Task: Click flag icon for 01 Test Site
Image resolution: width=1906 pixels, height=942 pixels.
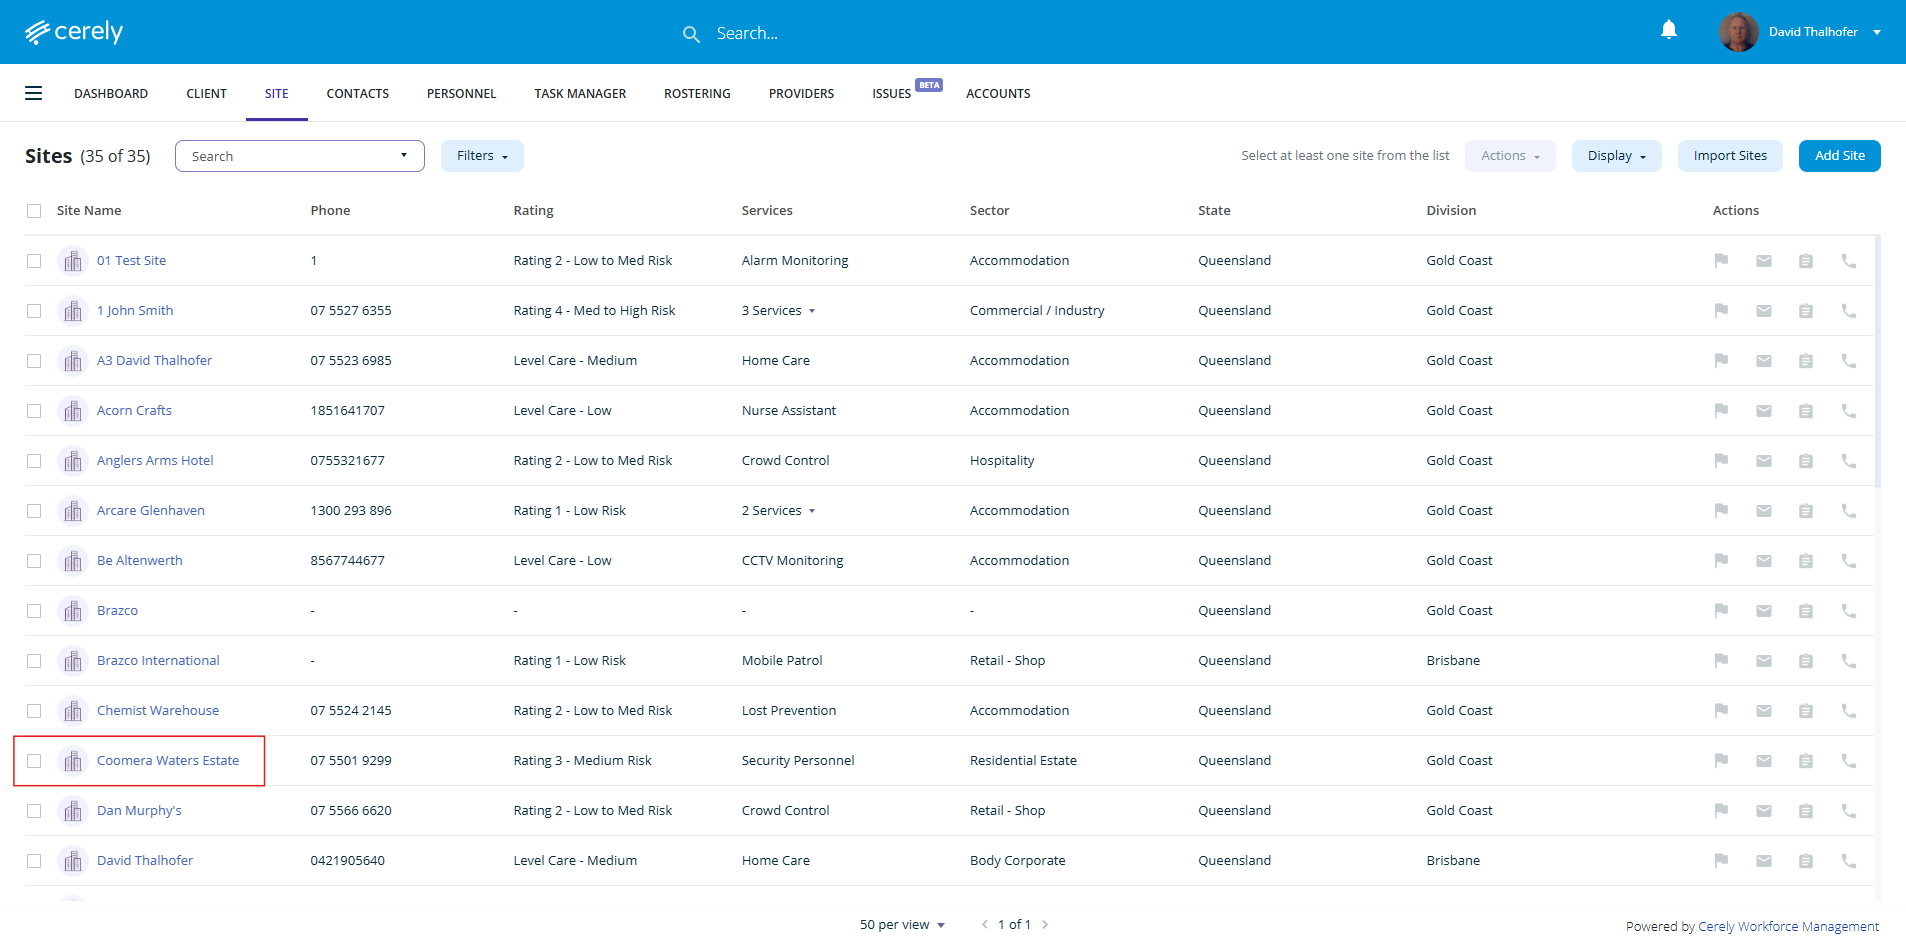Action: (1721, 261)
